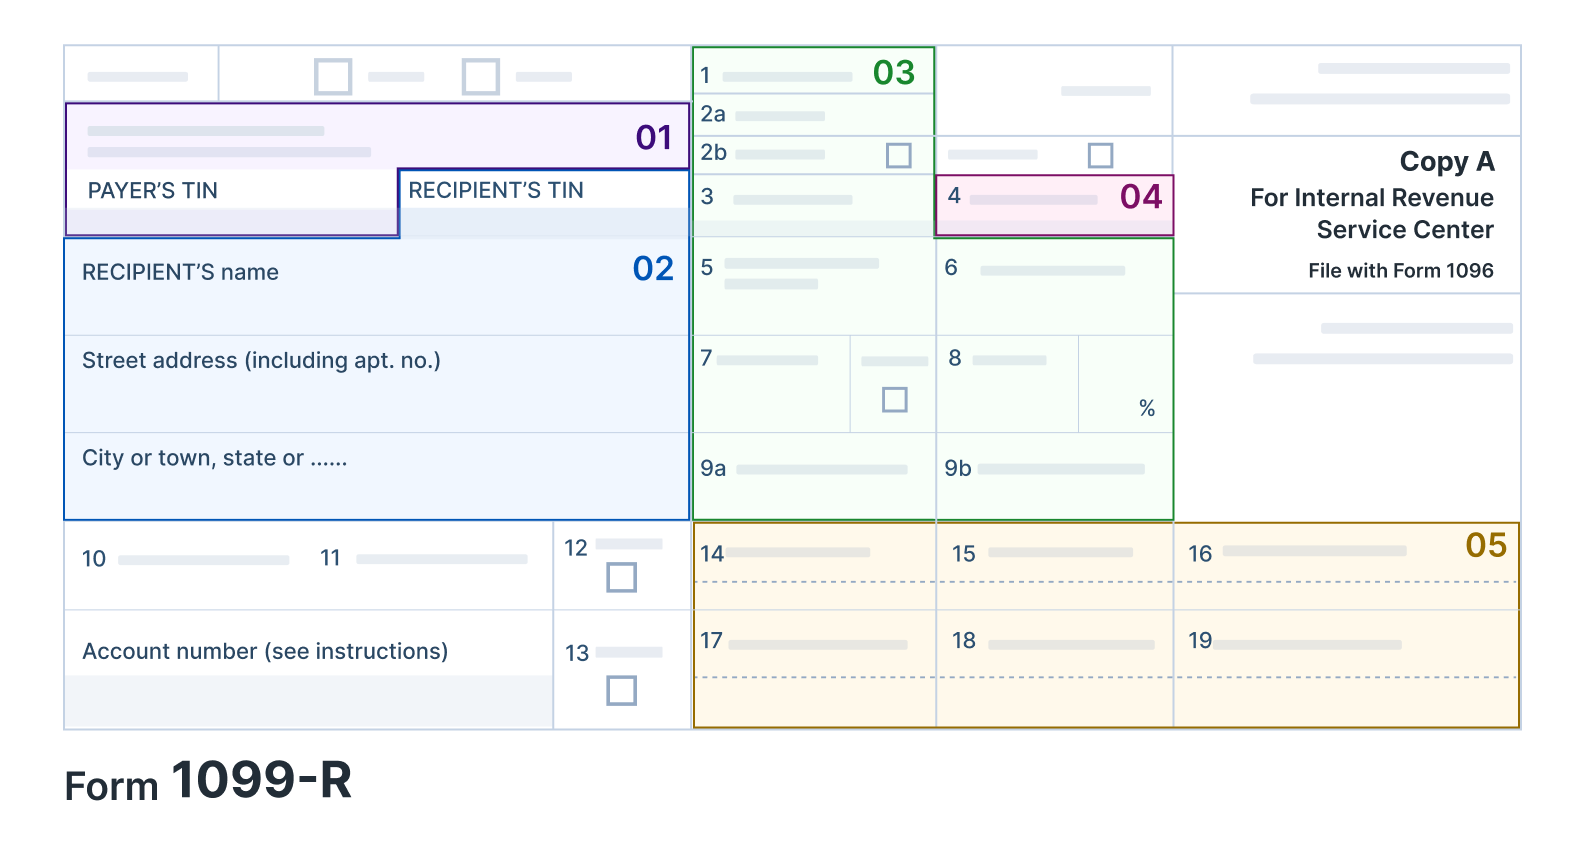Select the gold 05 section marker
Screen dimensions: 1584x859
point(1486,545)
